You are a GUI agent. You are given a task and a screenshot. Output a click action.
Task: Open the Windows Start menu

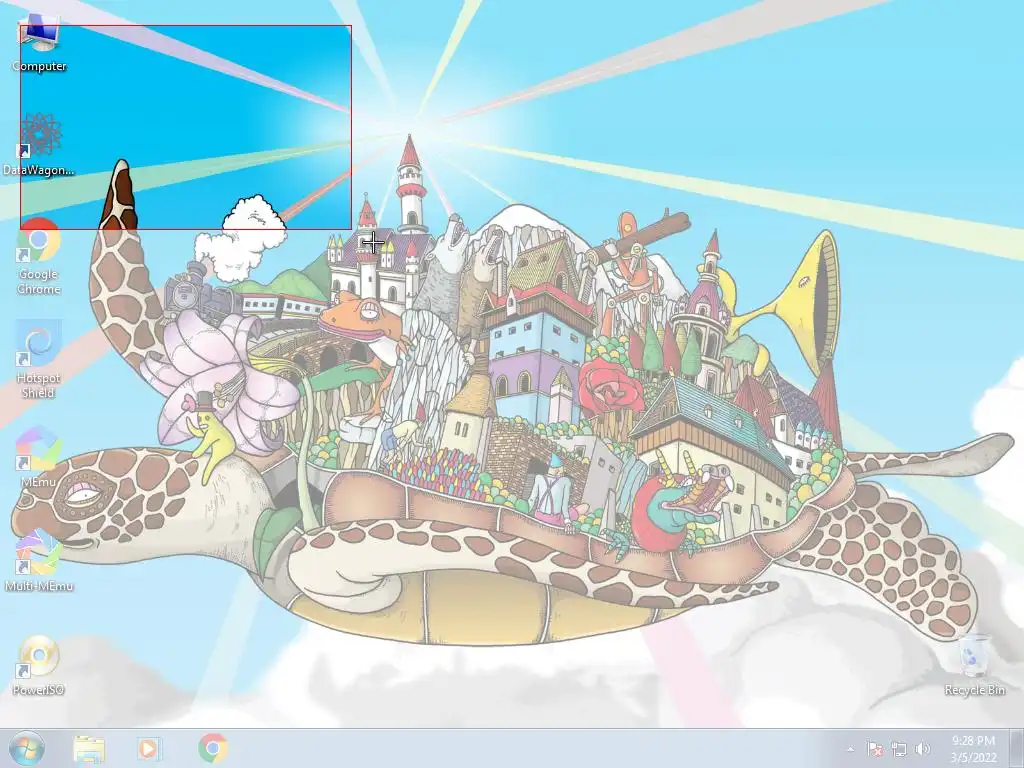27,748
